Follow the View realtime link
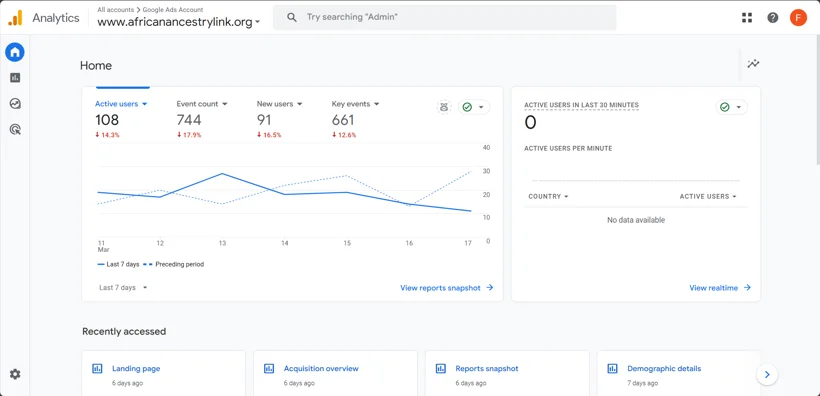Screen dimensions: 820x396 [720, 288]
